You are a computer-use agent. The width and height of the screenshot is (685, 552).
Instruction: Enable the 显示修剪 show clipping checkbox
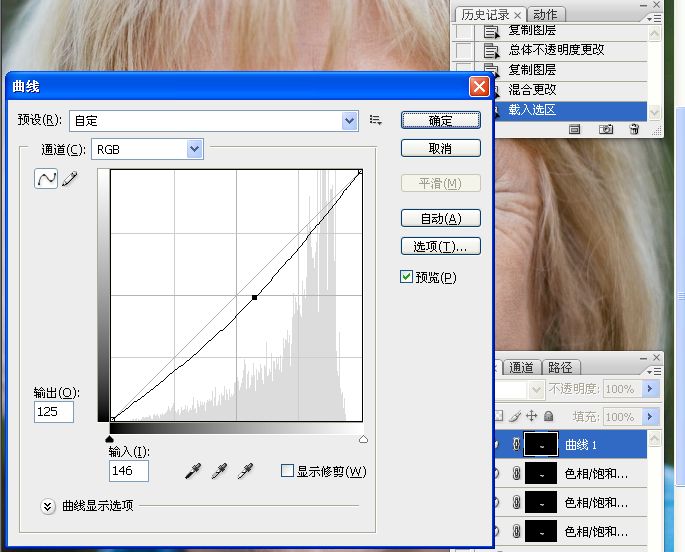(287, 471)
